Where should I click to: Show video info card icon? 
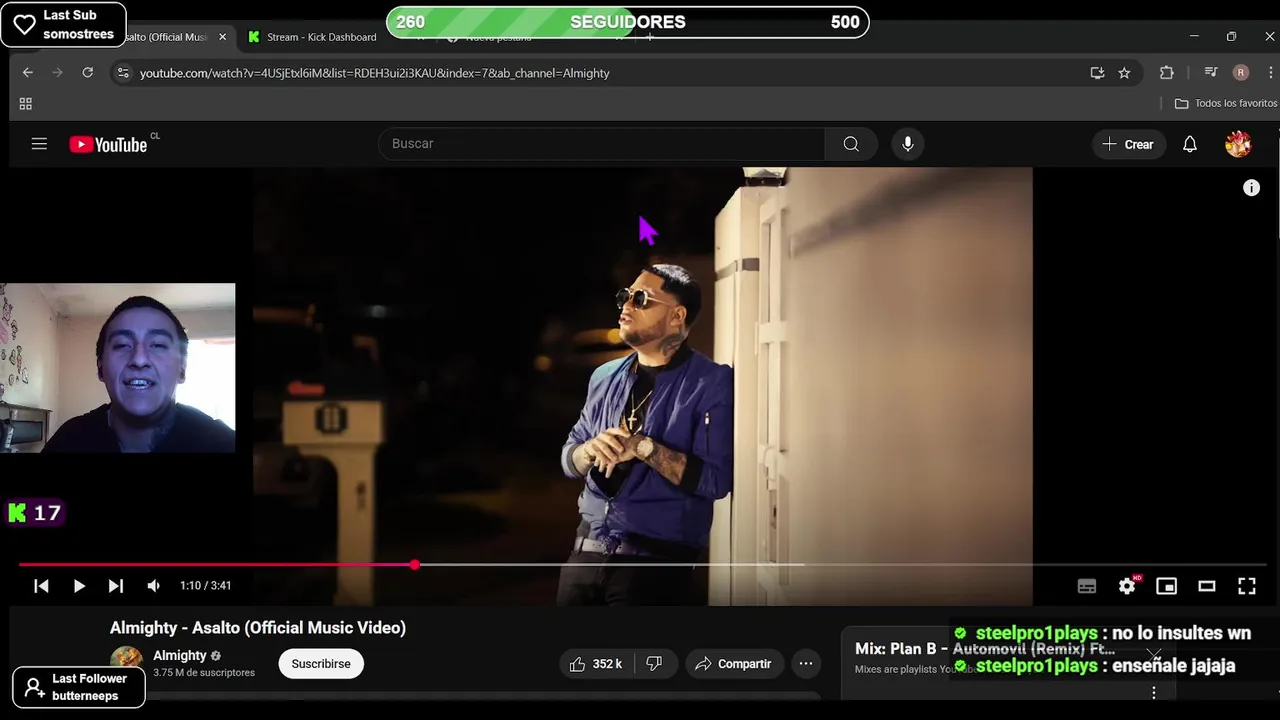pyautogui.click(x=1251, y=188)
